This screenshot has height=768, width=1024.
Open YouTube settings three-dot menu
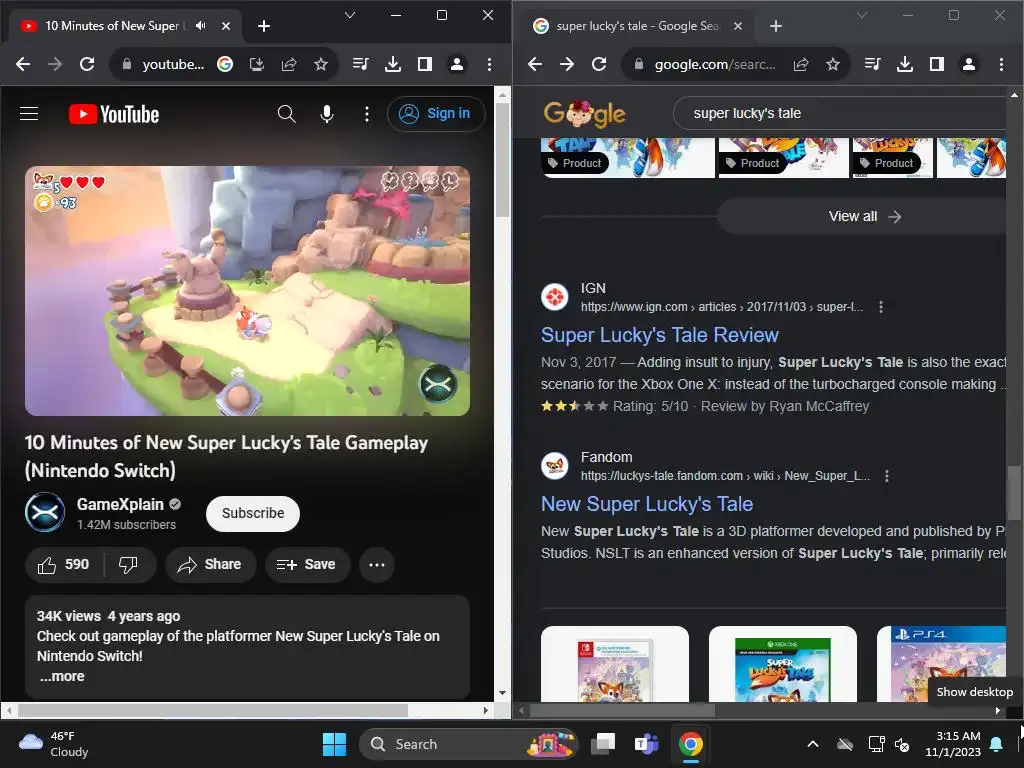pyautogui.click(x=367, y=114)
